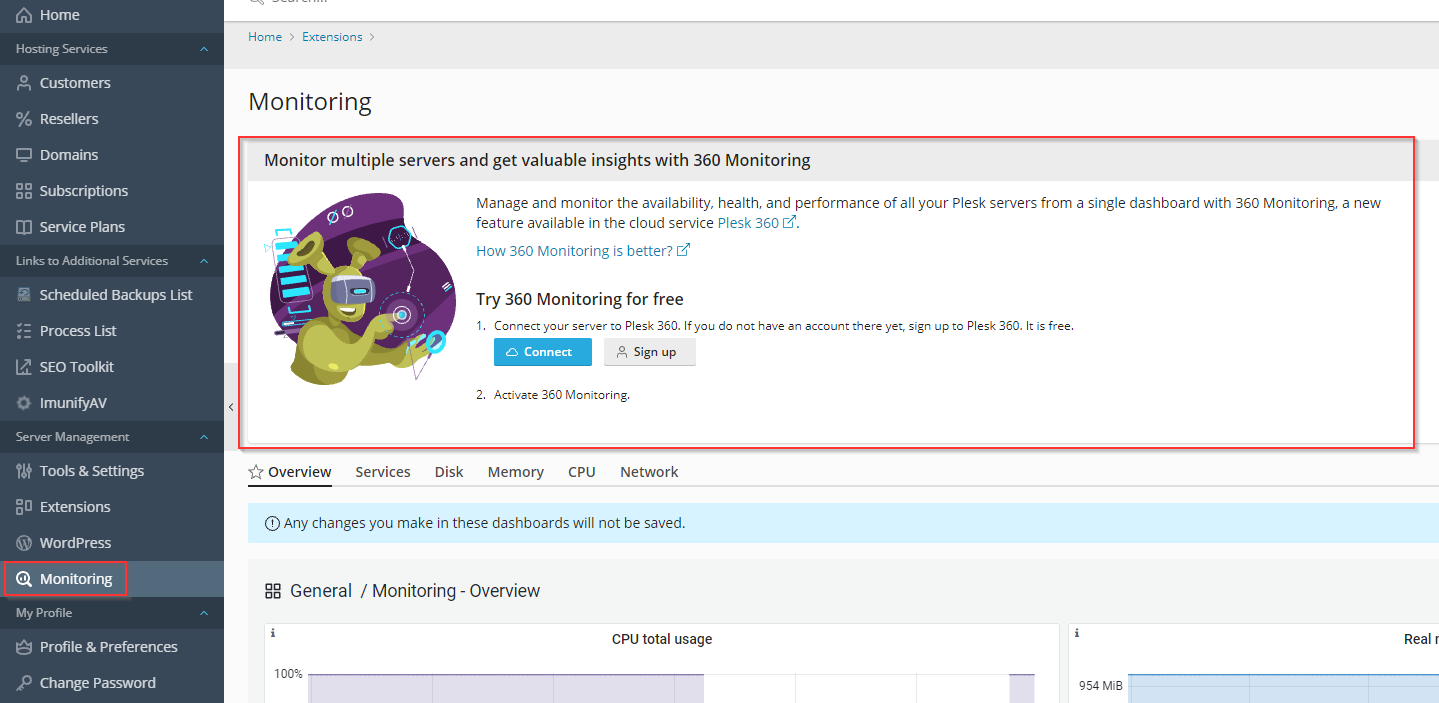Screen dimensions: 1439x703
Task: Click the WordPress logo icon
Action: coord(24,543)
